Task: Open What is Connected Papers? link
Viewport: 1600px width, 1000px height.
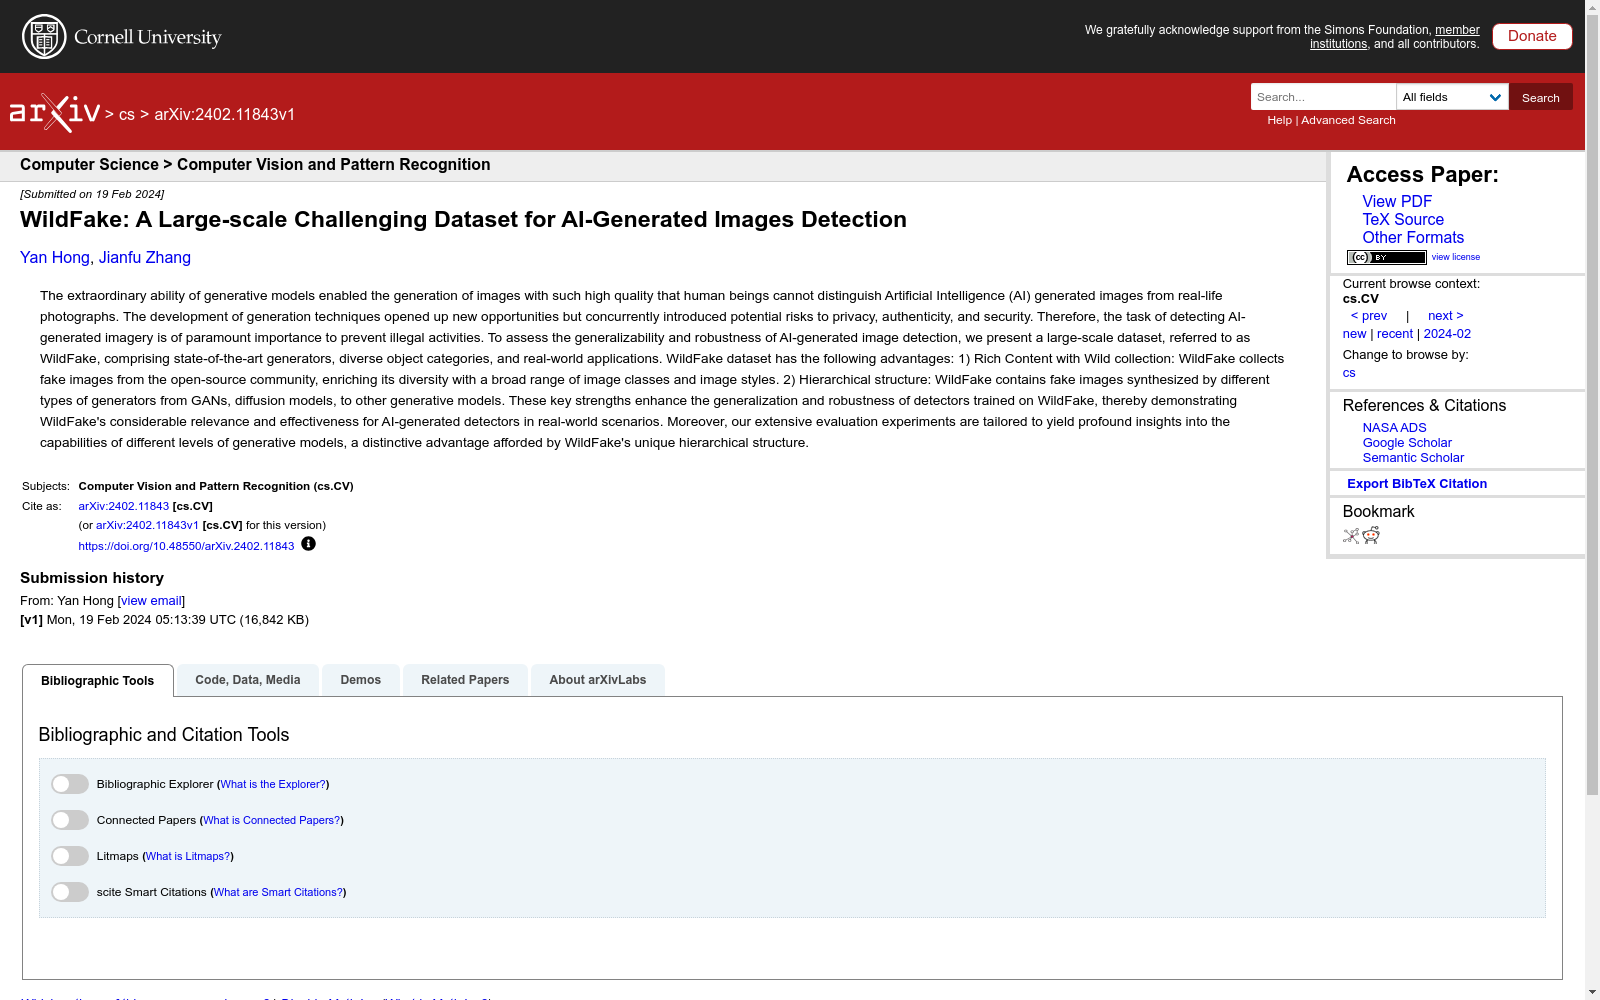Action: [x=271, y=820]
